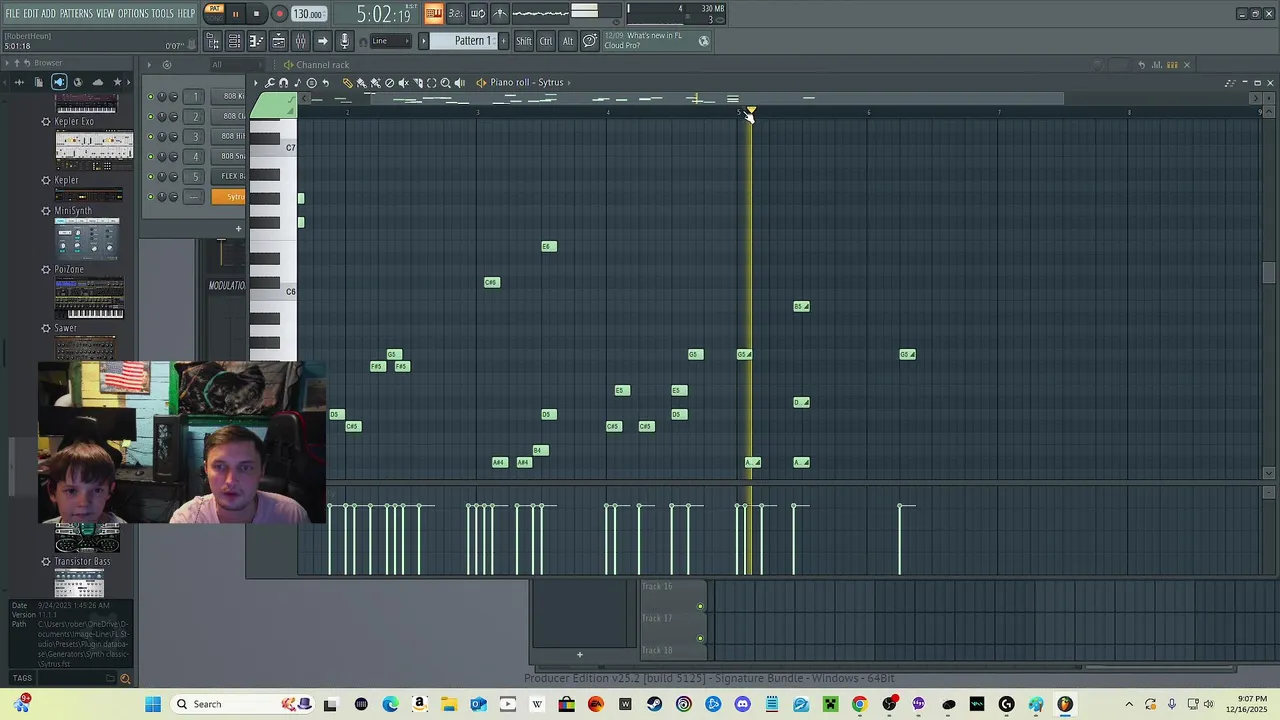This screenshot has height=720, width=1280.
Task: Pick the Select tool in piano roll toolbar
Action: tap(432, 83)
